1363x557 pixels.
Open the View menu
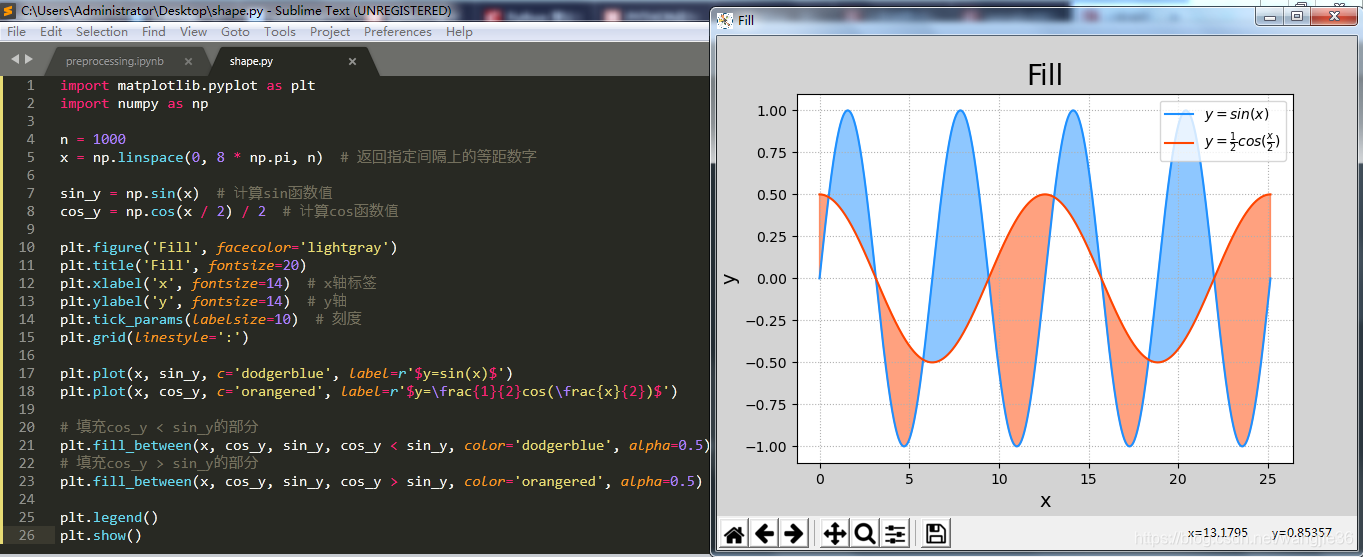pyautogui.click(x=193, y=32)
